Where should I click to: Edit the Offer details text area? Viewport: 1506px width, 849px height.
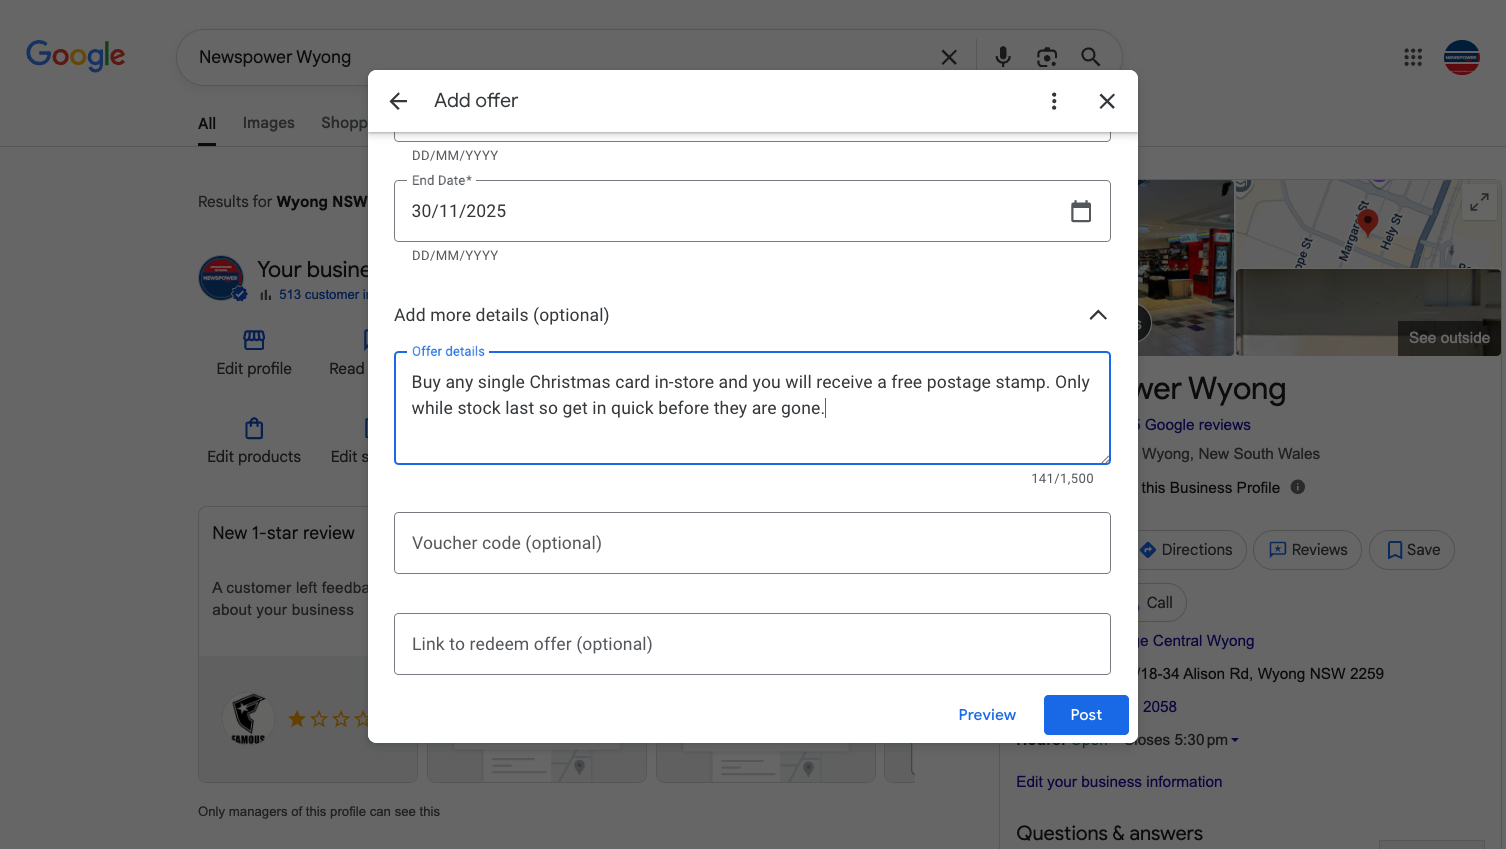click(752, 408)
